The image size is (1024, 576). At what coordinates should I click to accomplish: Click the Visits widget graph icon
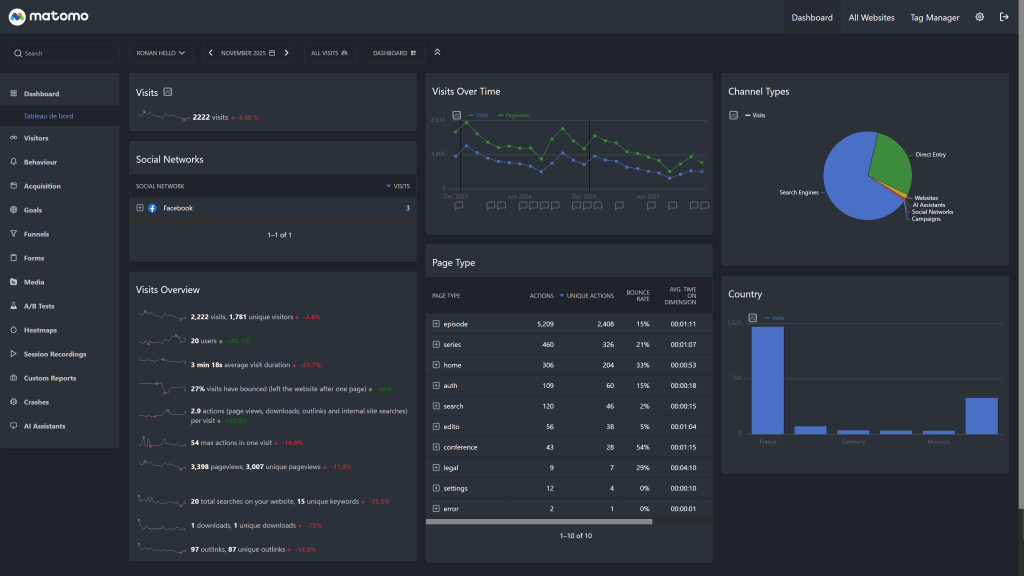[168, 92]
